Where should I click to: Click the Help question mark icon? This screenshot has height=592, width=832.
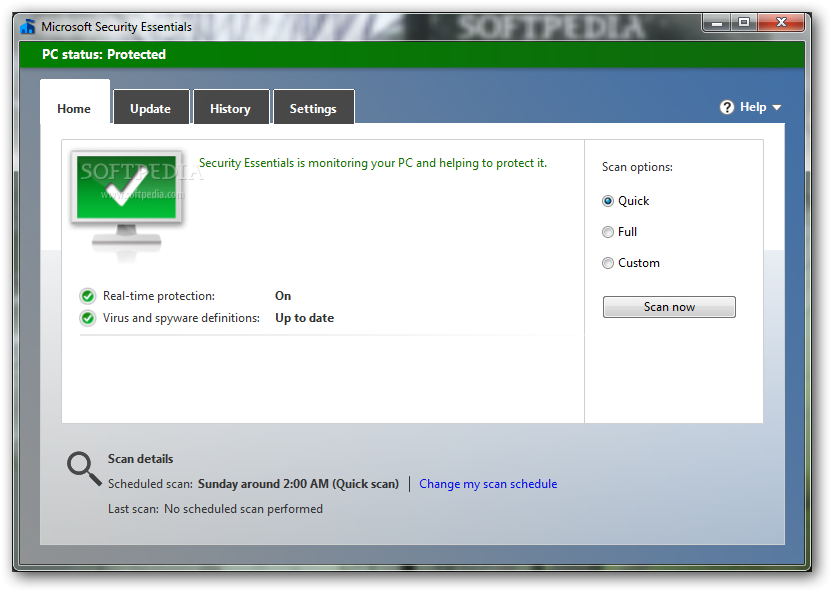(x=726, y=106)
